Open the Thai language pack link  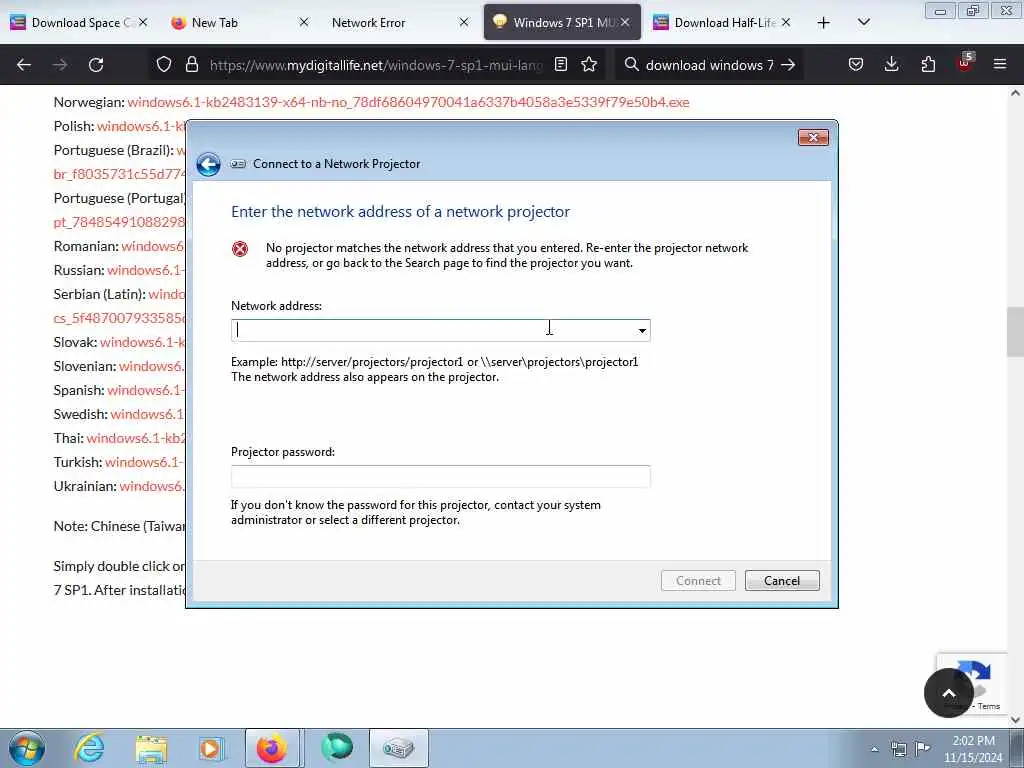(x=136, y=438)
